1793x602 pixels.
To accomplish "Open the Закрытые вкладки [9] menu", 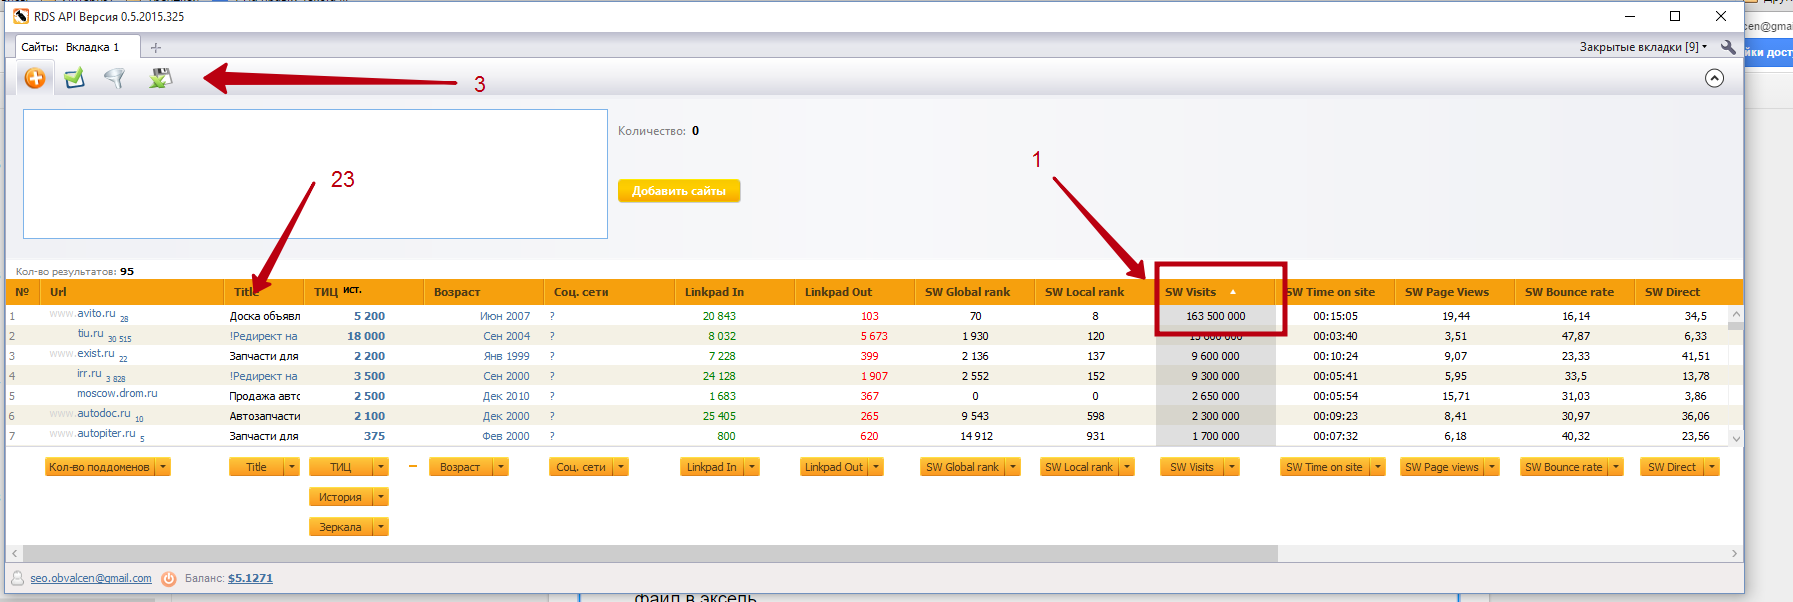I will click(1643, 47).
